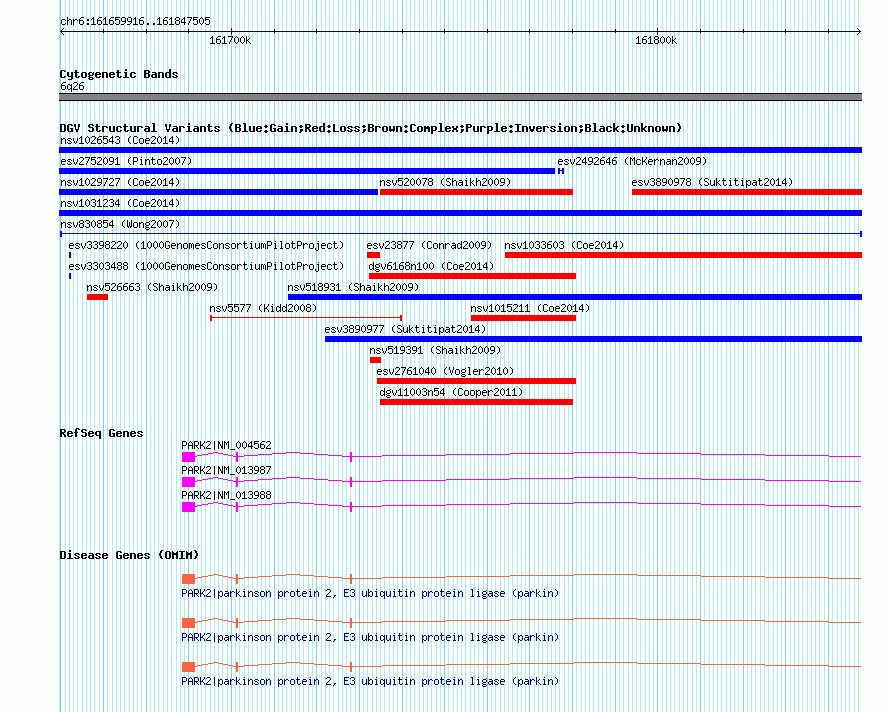Click the DGV Structural Variants track title
The height and width of the screenshot is (712, 890).
(371, 128)
